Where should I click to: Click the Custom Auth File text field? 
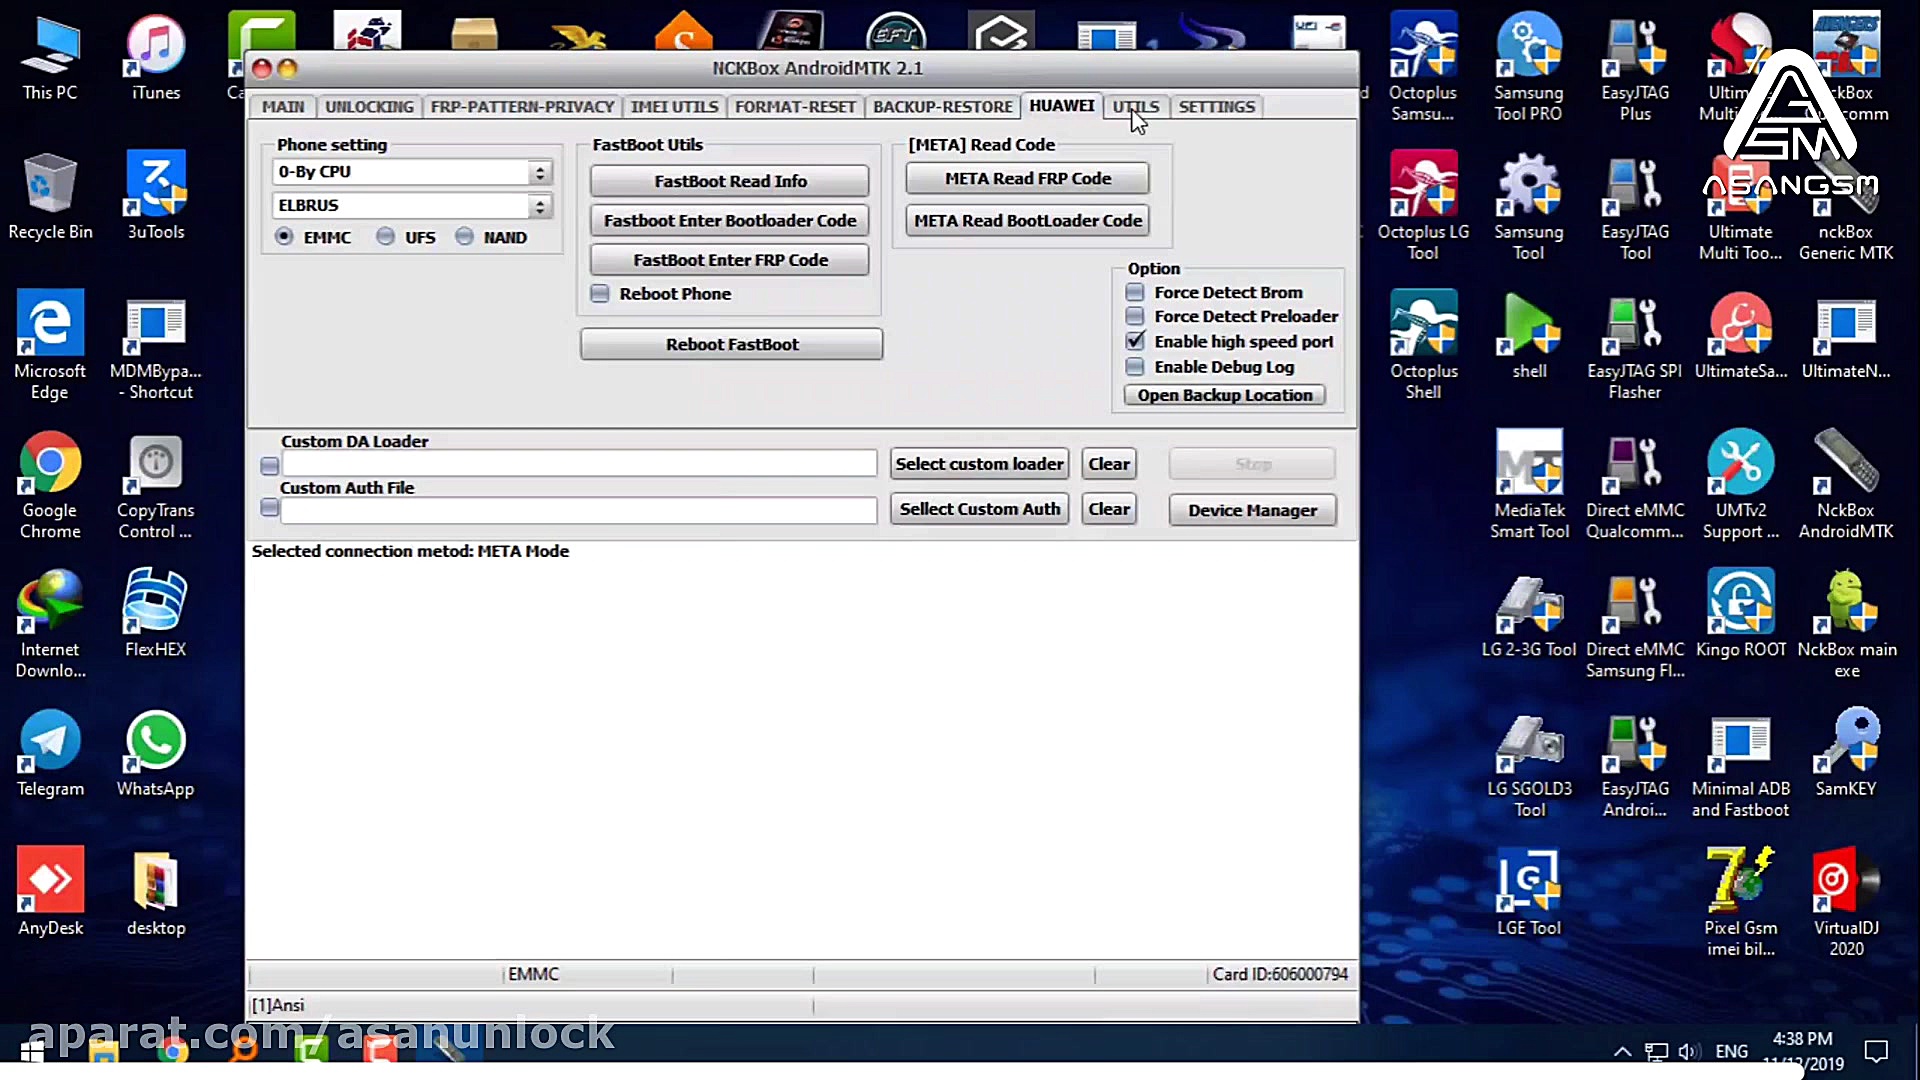click(580, 510)
